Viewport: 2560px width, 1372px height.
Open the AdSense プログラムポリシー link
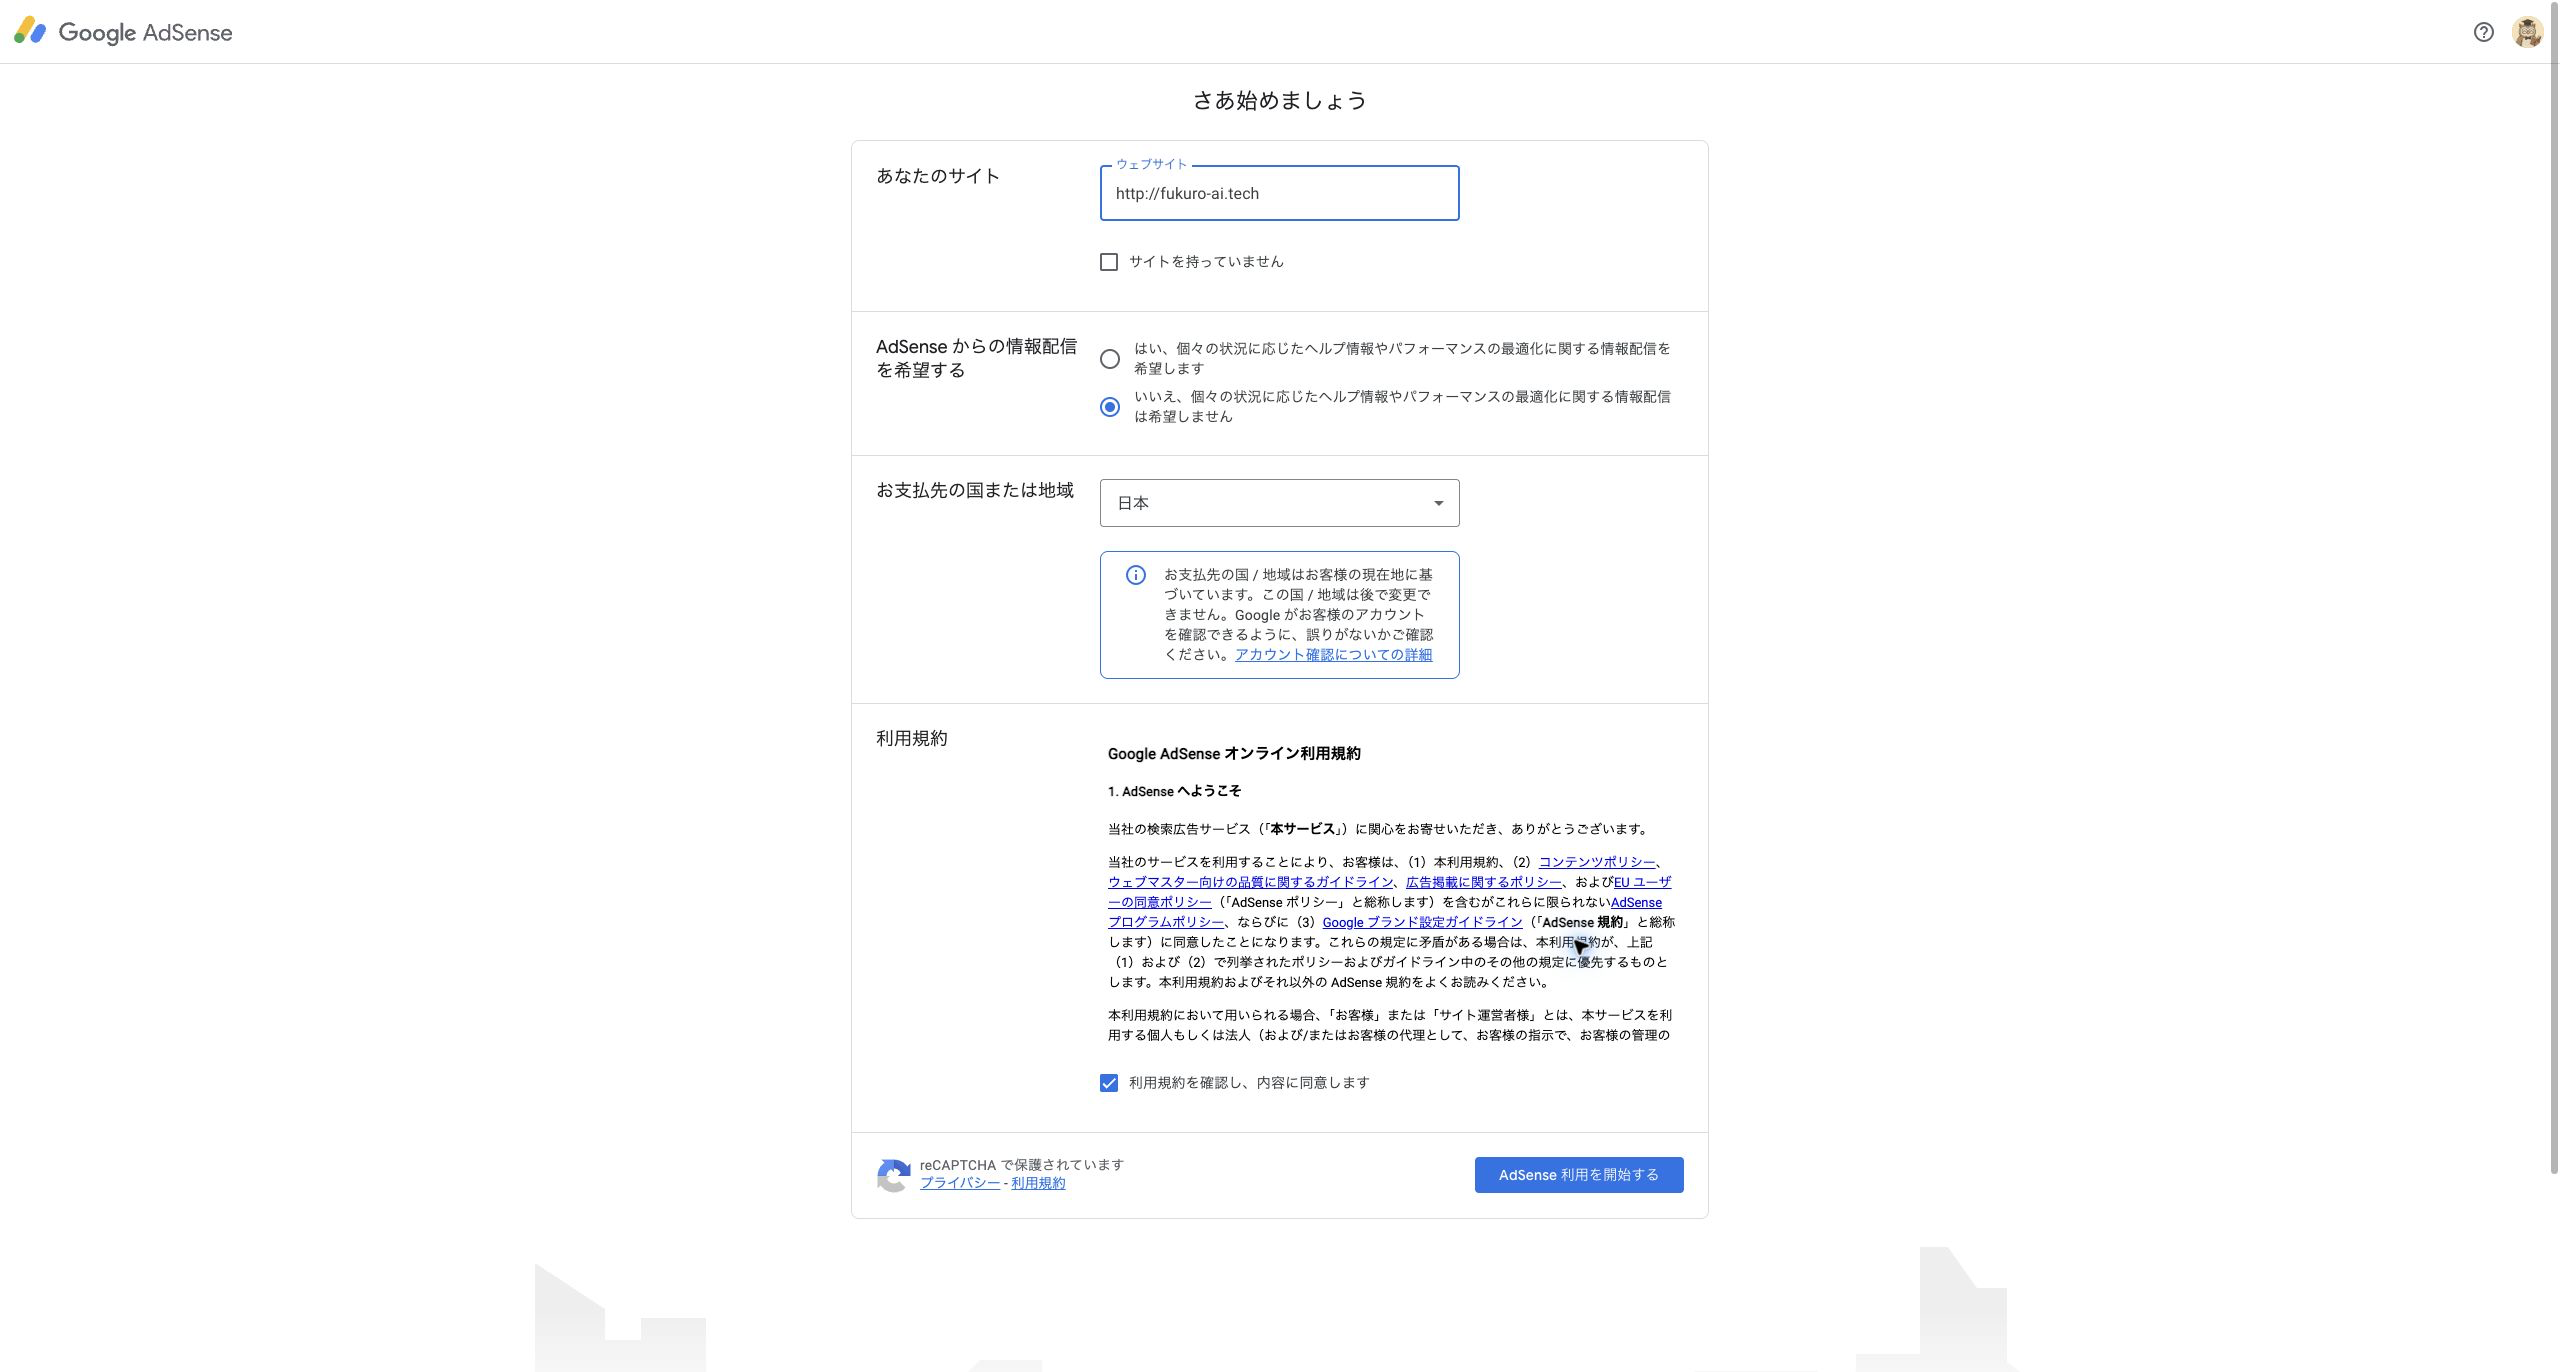1165,922
